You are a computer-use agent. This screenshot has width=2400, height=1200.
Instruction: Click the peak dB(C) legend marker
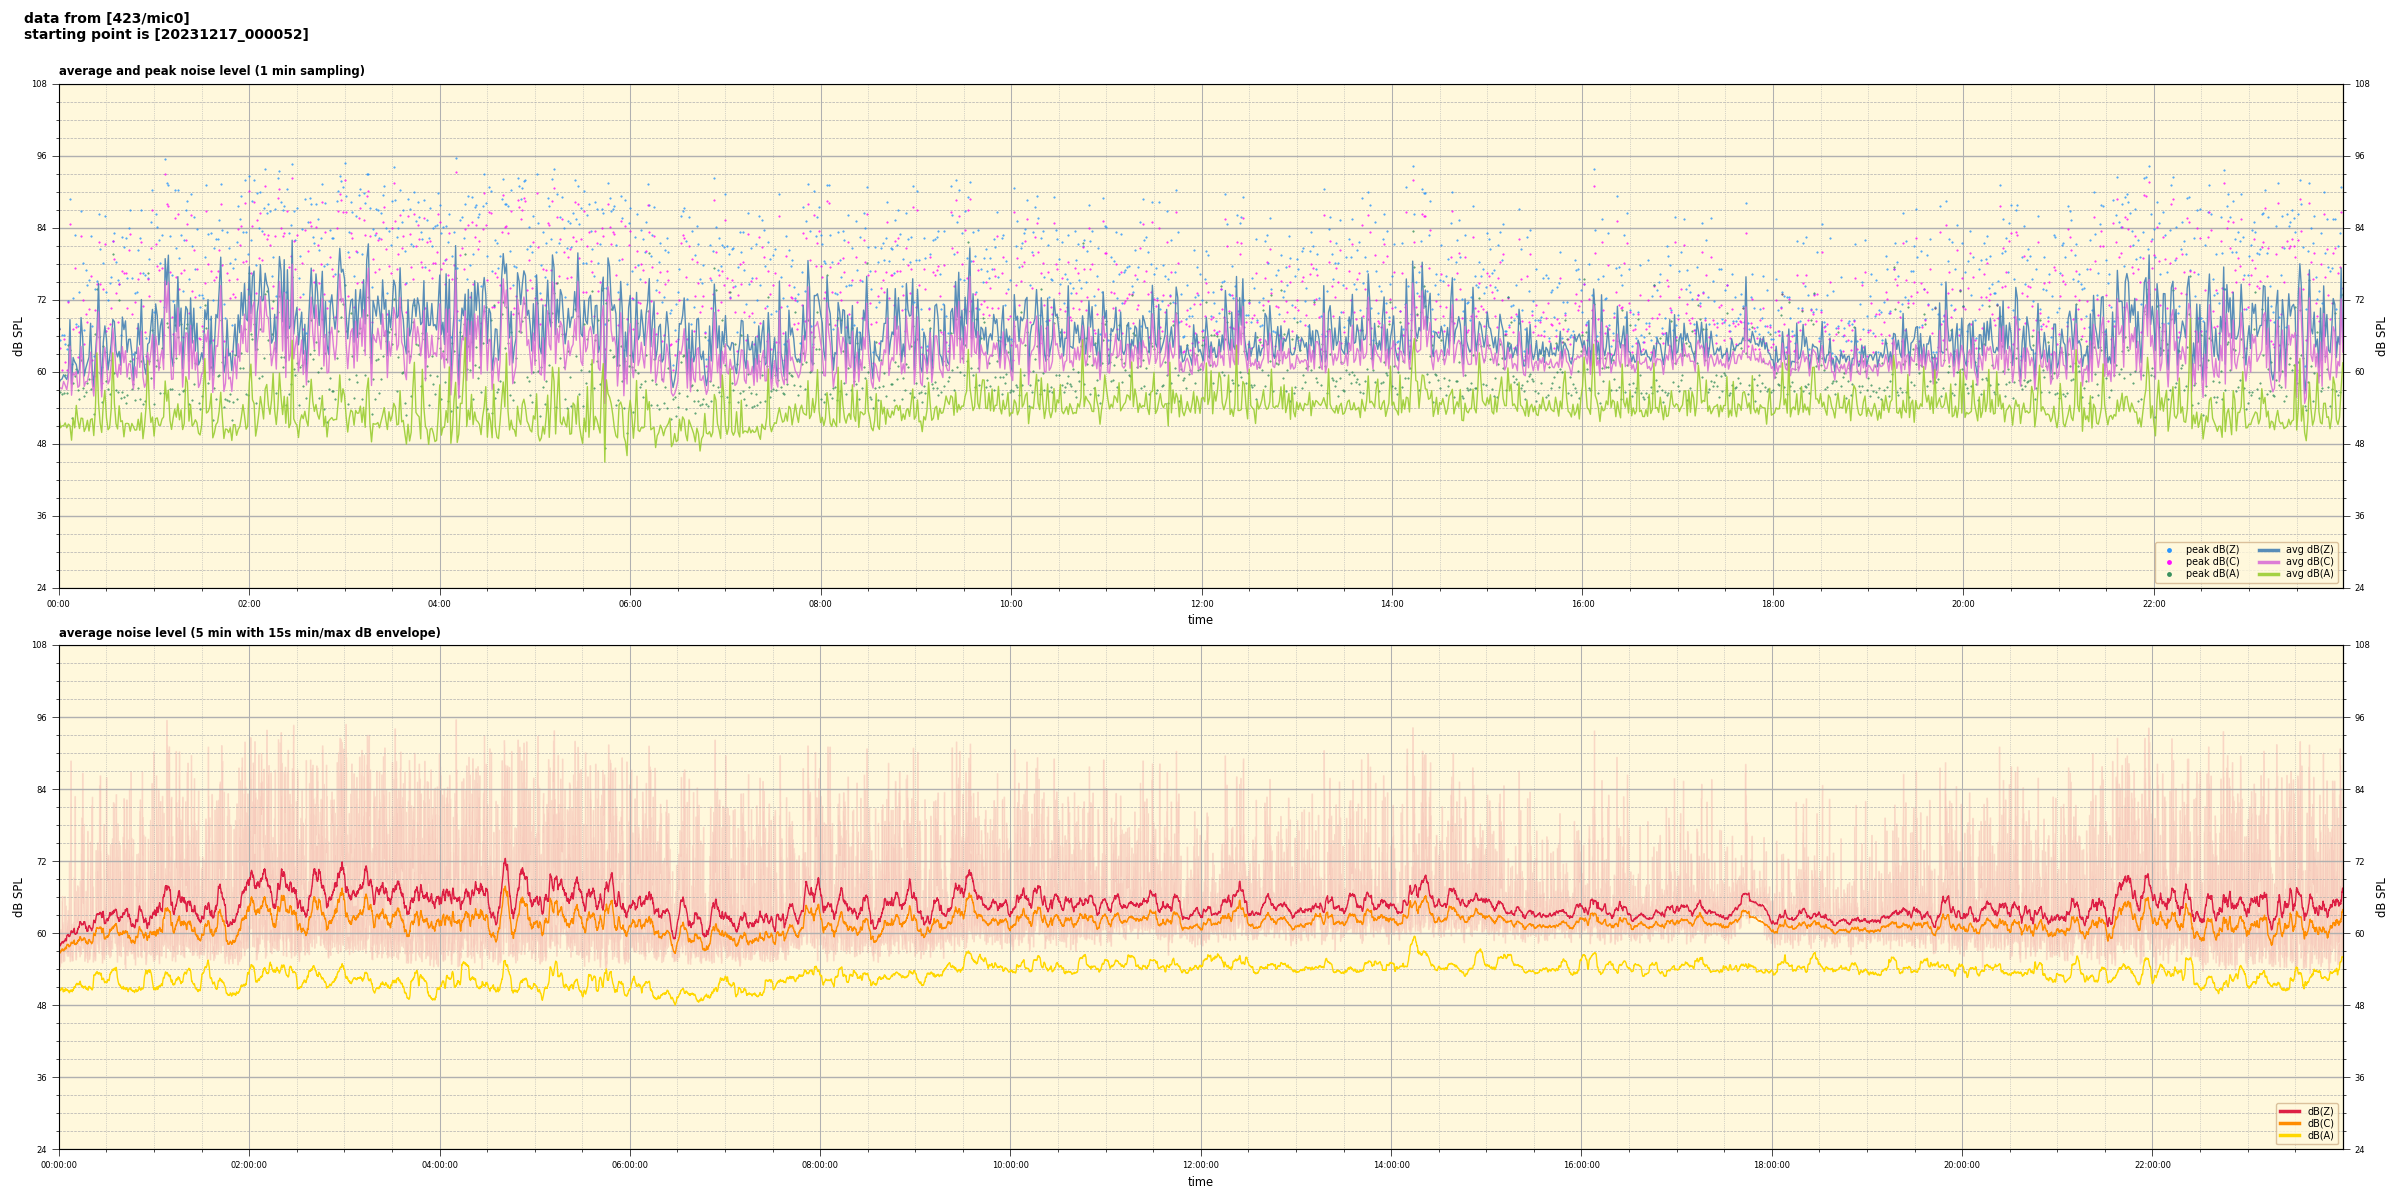pyautogui.click(x=2169, y=562)
